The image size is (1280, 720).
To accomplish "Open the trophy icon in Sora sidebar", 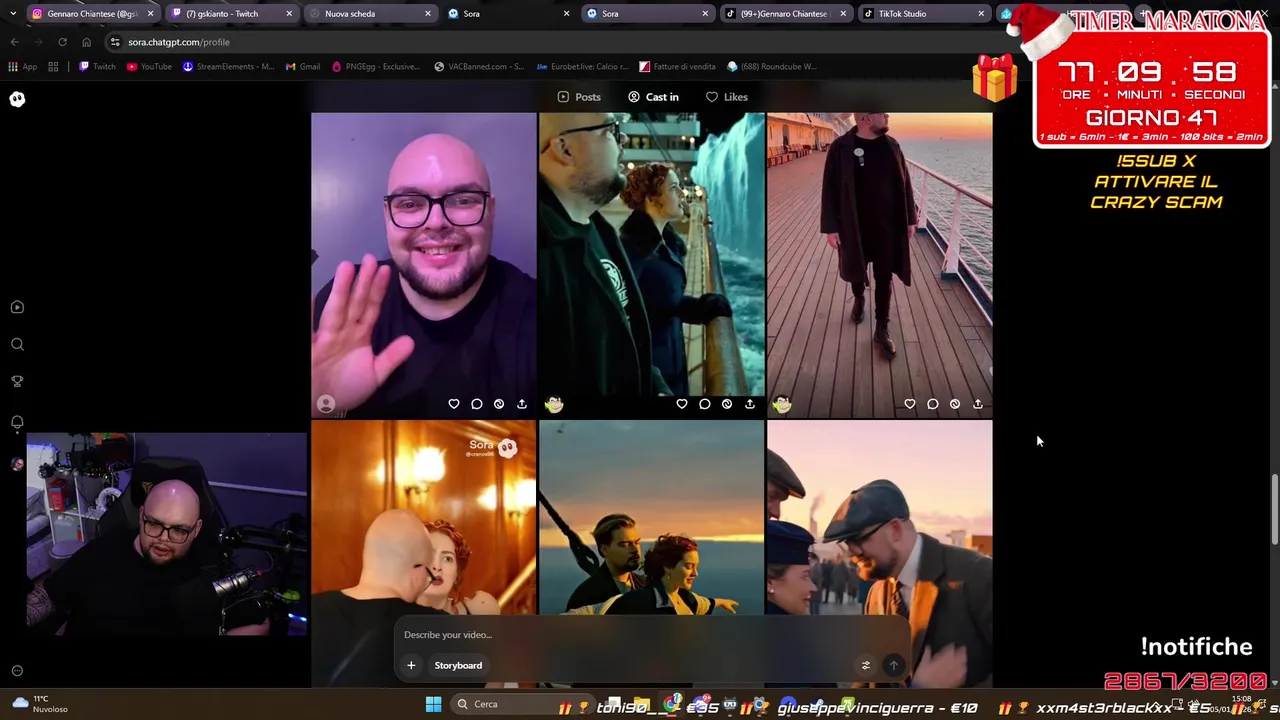I will (x=17, y=381).
